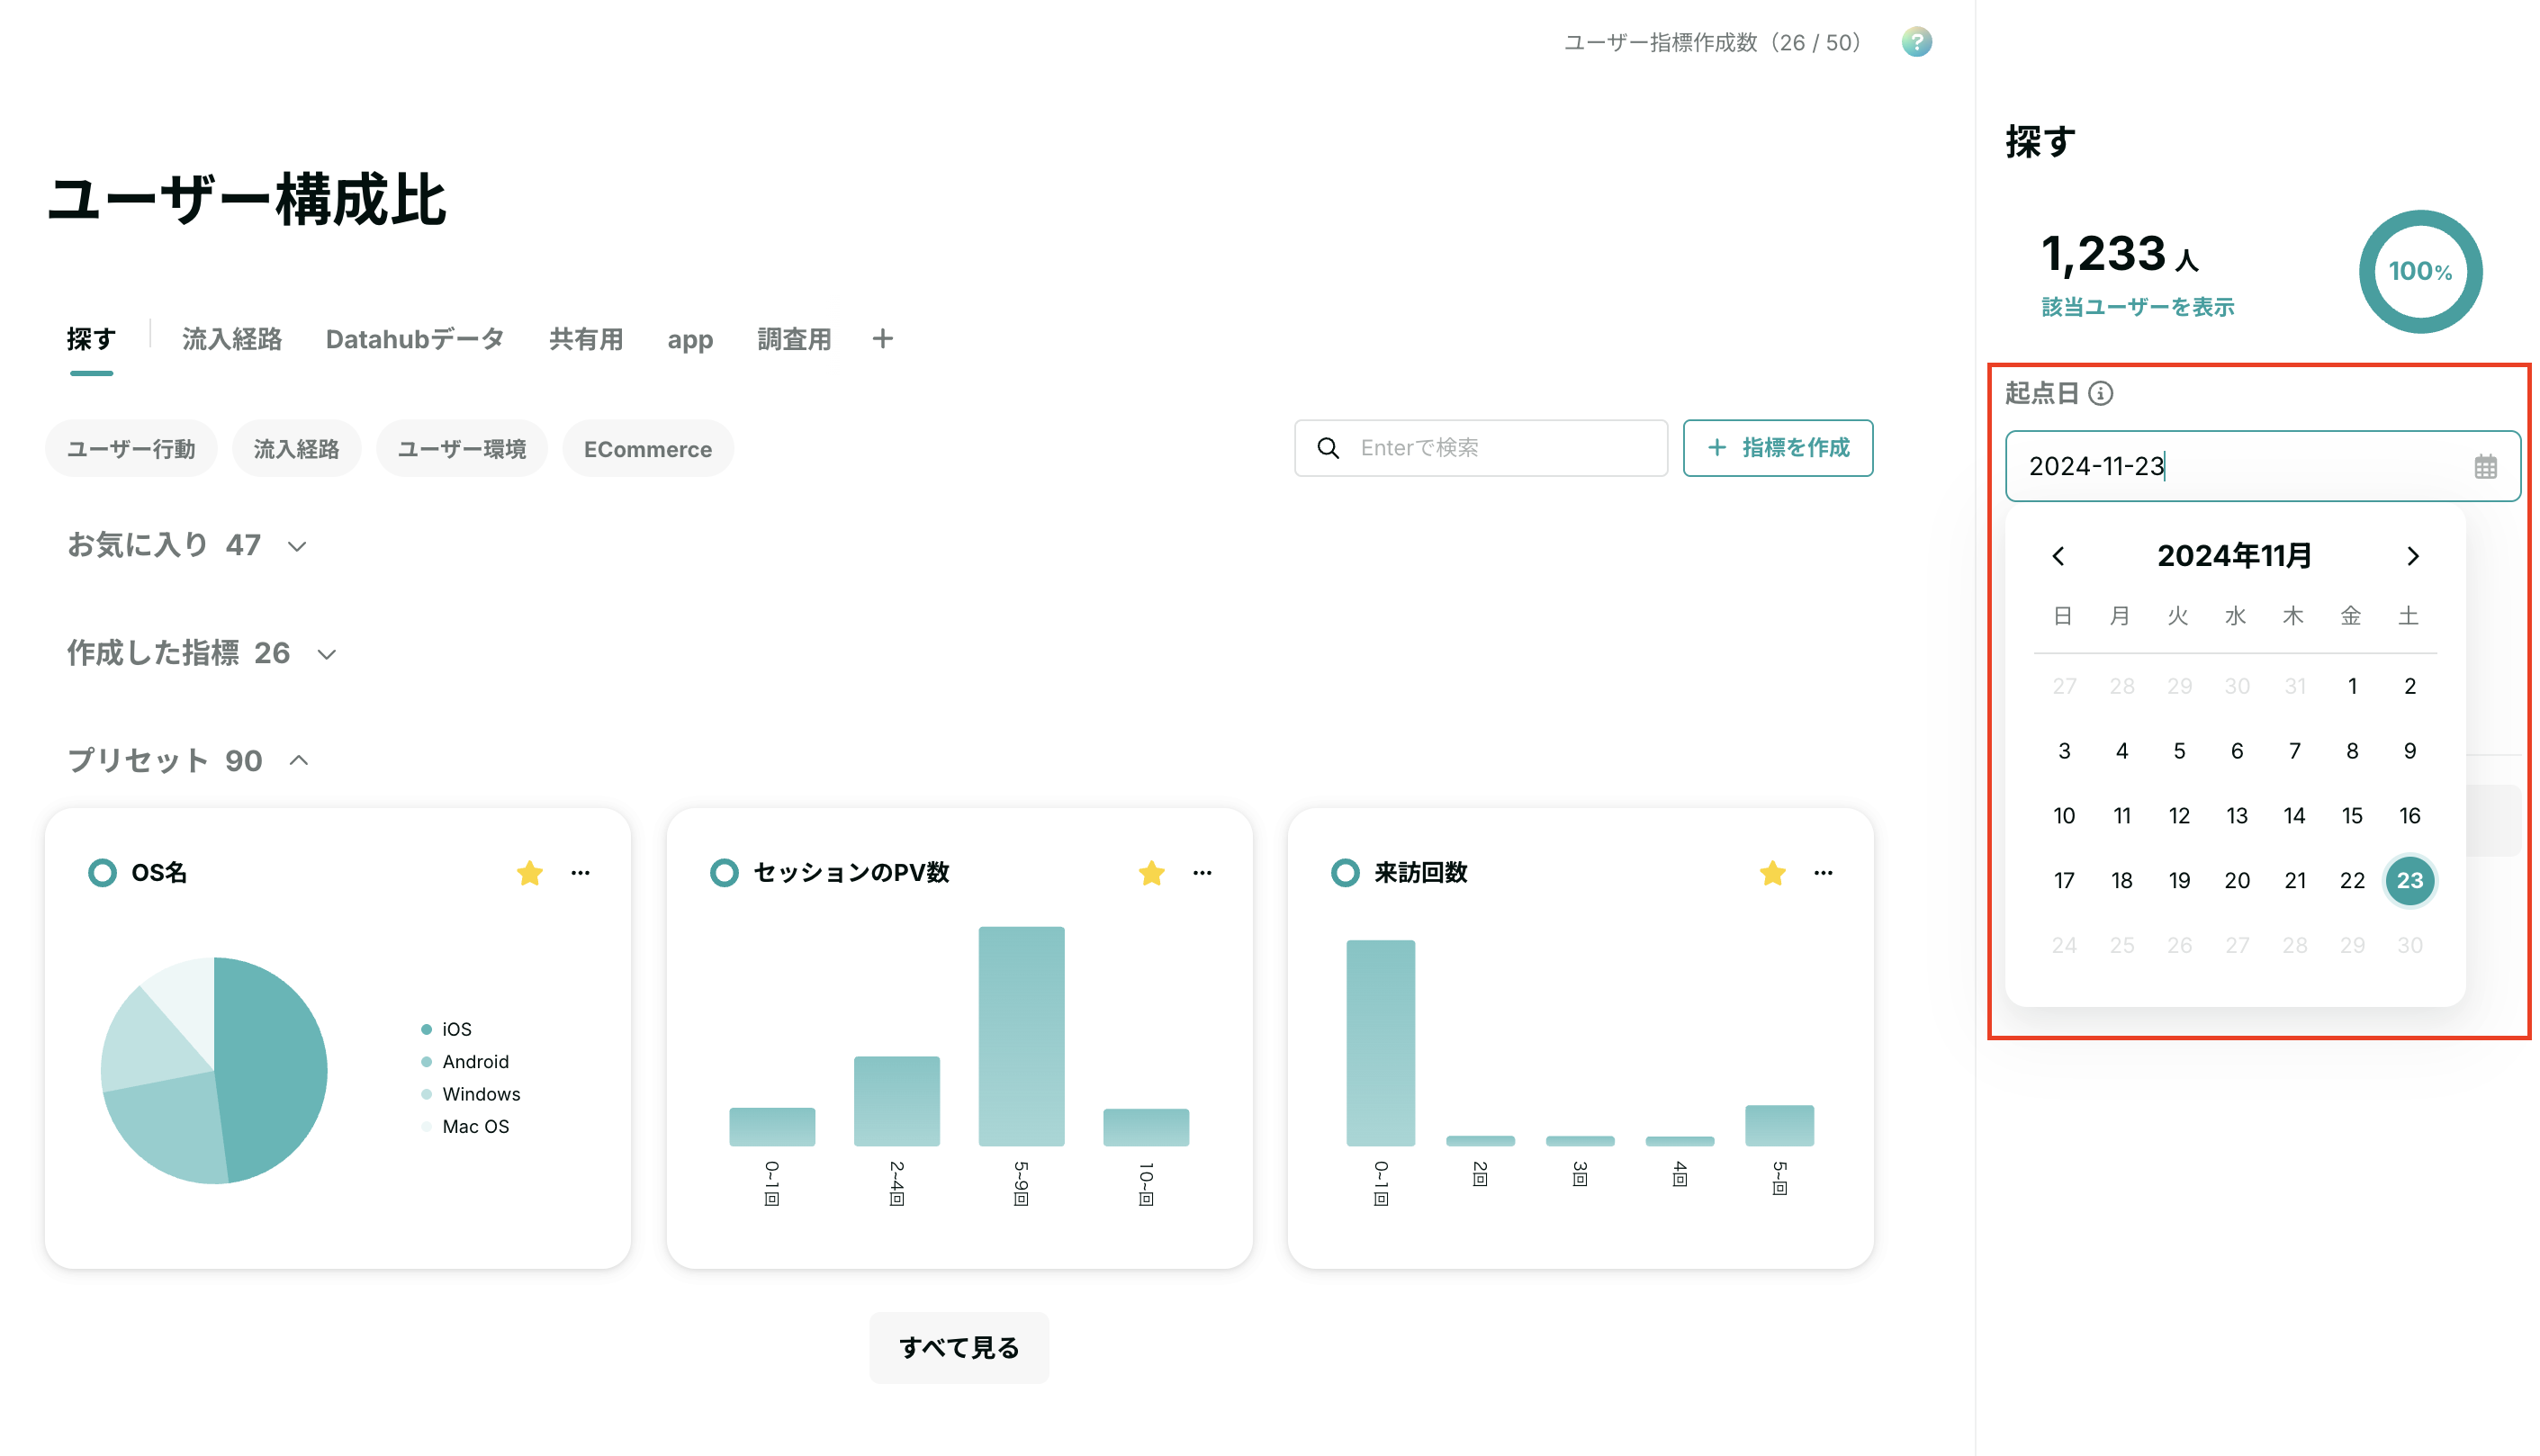The width and height of the screenshot is (2540, 1456).
Task: Open the calendar icon in date field
Action: pos(2485,466)
